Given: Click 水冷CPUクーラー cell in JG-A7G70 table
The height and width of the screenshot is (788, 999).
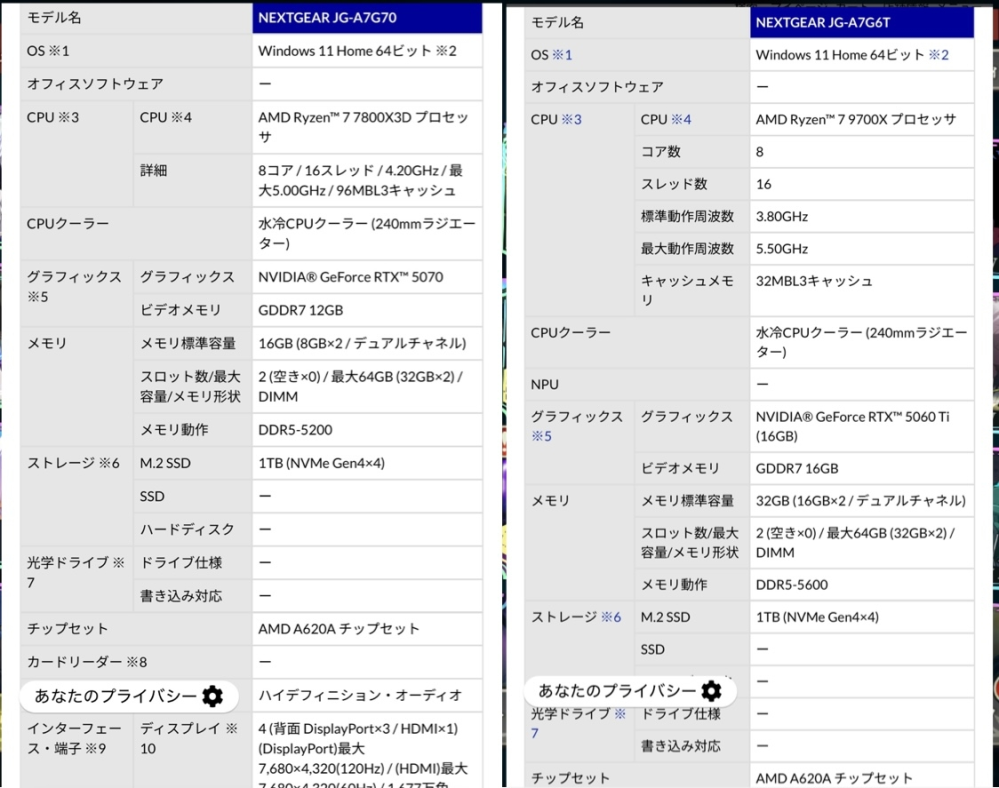Looking at the screenshot, I should pyautogui.click(x=367, y=234).
